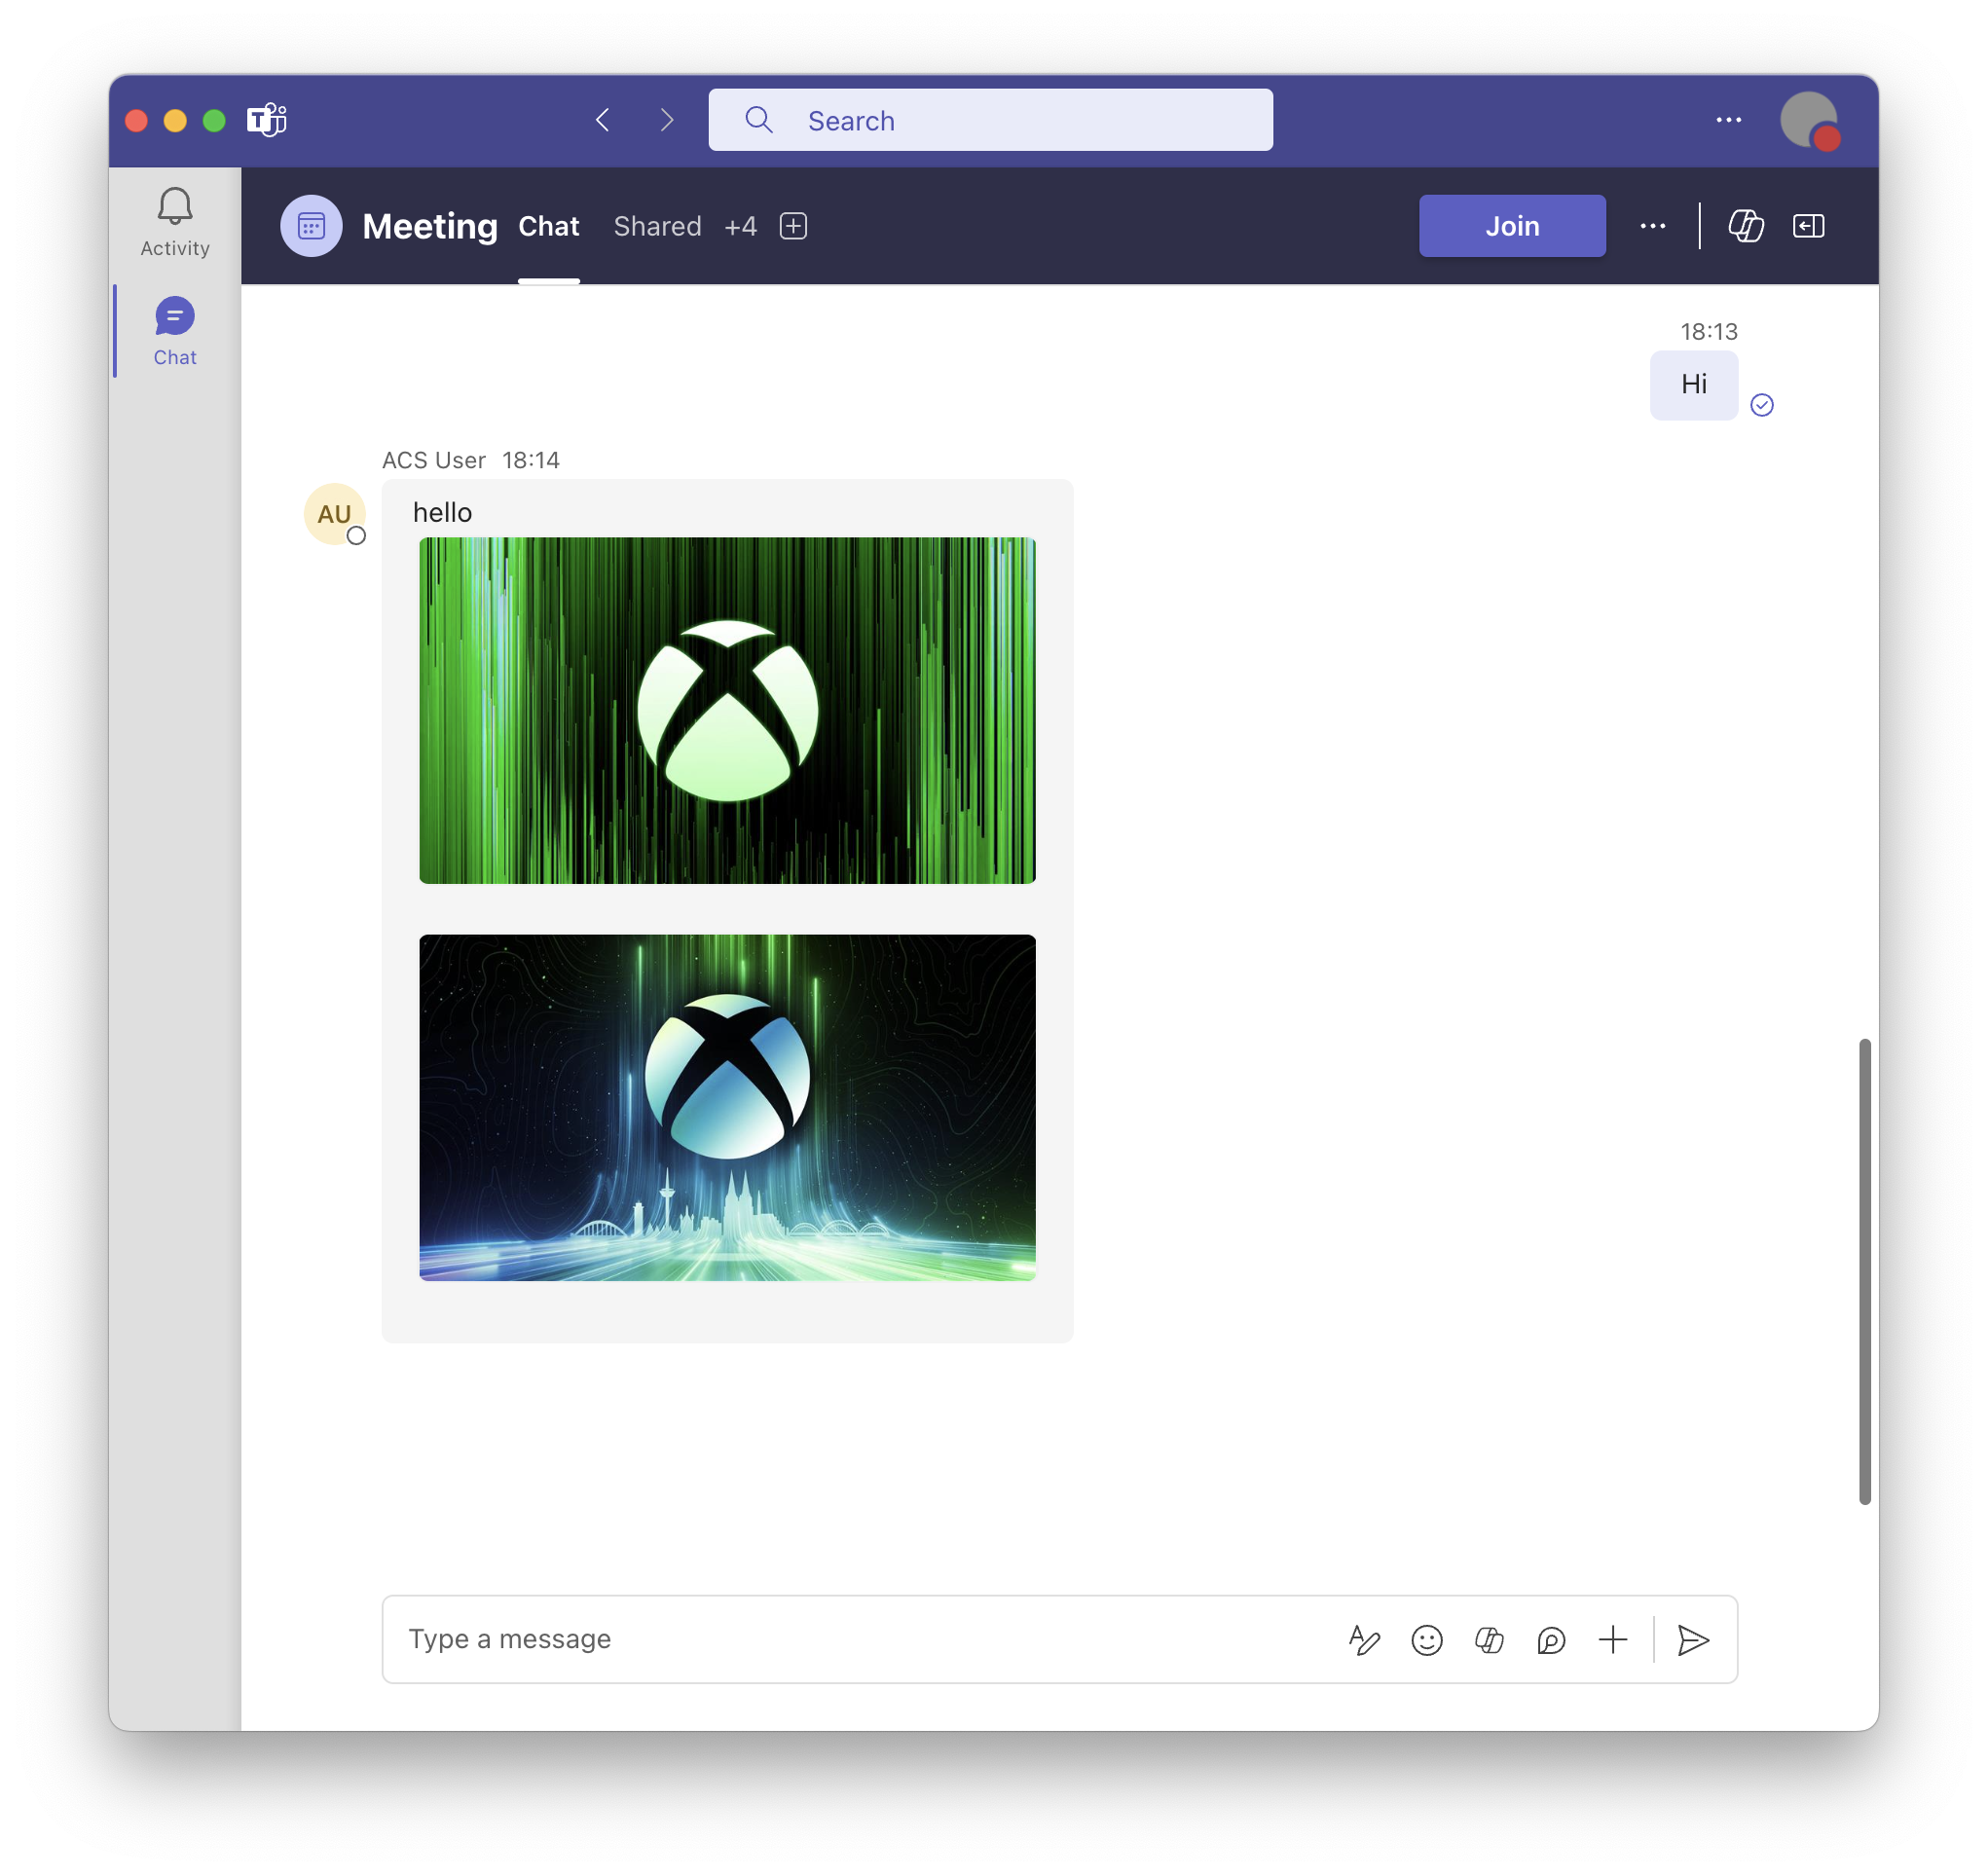Image resolution: width=1988 pixels, height=1875 pixels.
Task: Click the attach file plus icon
Action: pos(1612,1638)
